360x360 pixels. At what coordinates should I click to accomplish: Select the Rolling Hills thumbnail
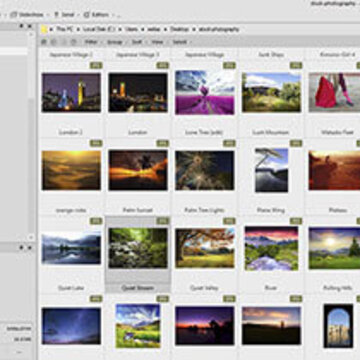334,248
